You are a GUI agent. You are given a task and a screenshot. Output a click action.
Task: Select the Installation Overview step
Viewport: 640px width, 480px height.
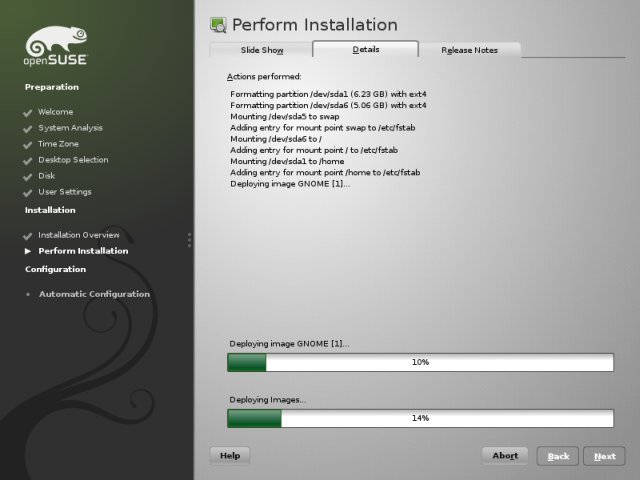click(x=79, y=235)
